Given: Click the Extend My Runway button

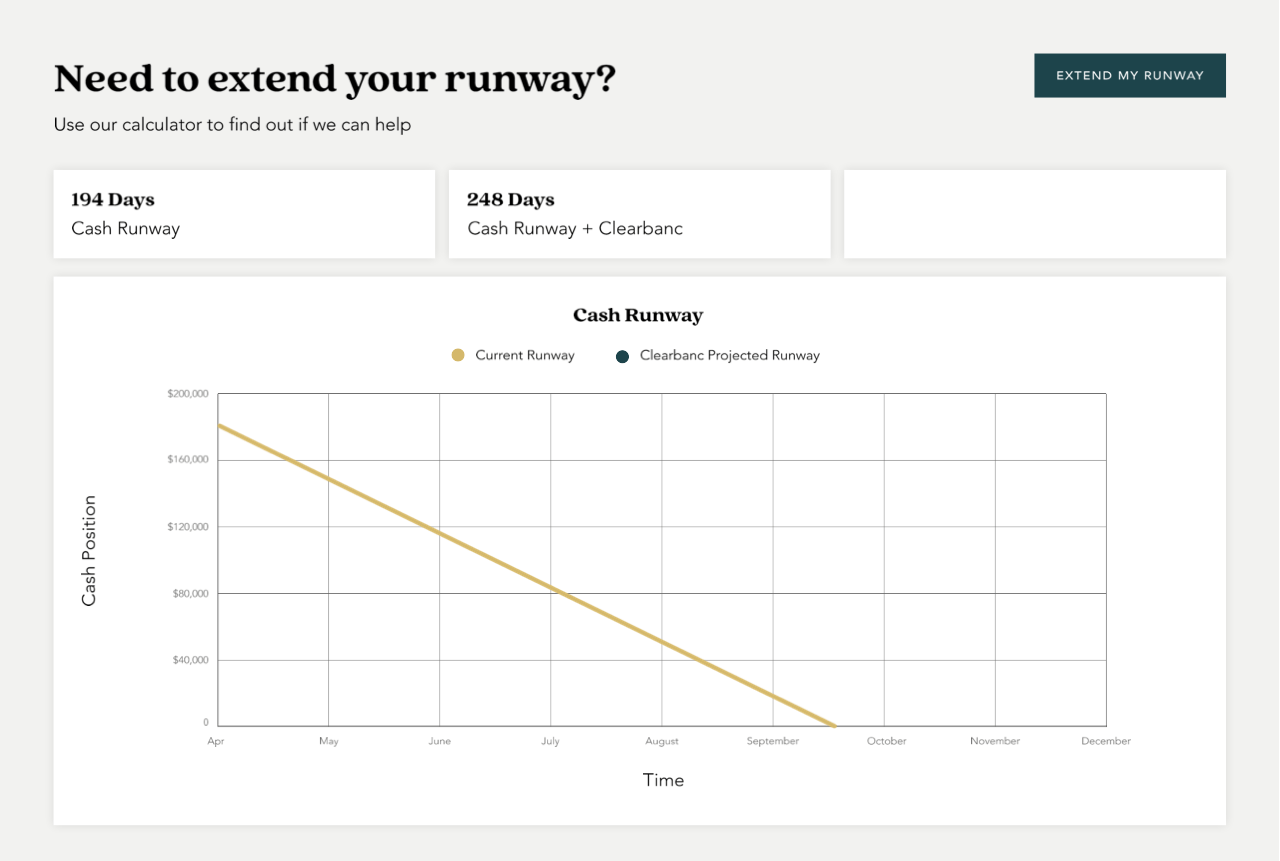Looking at the screenshot, I should [1129, 75].
